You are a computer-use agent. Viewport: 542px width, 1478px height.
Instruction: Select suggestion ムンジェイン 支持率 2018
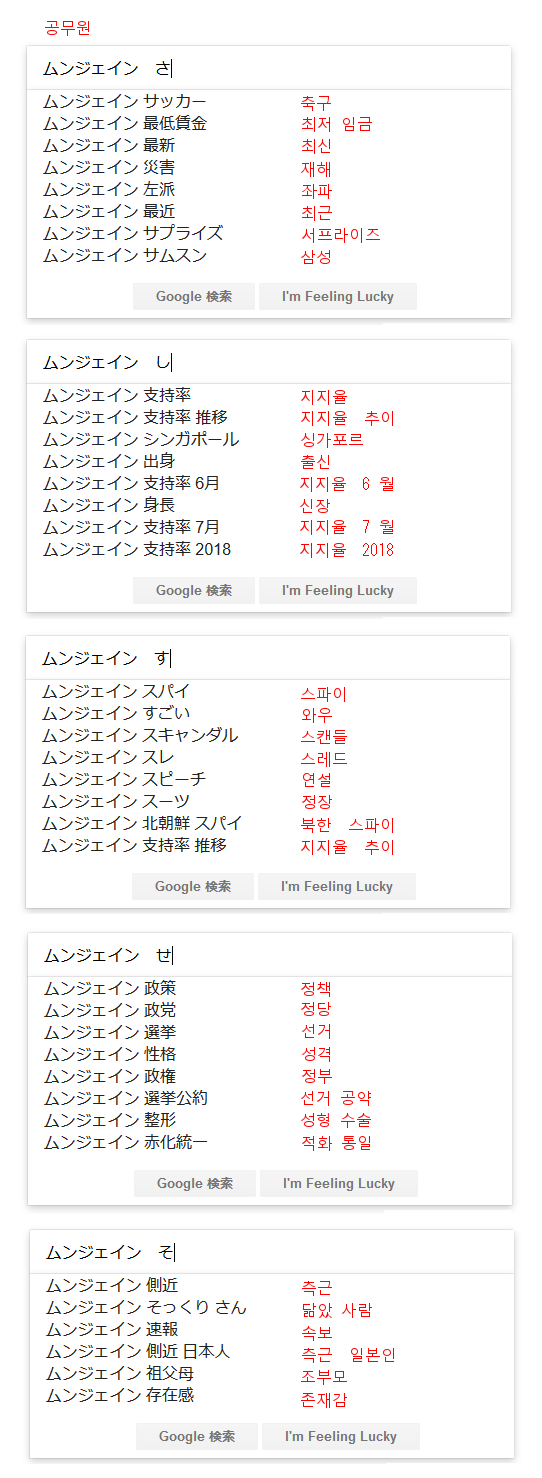click(x=137, y=550)
